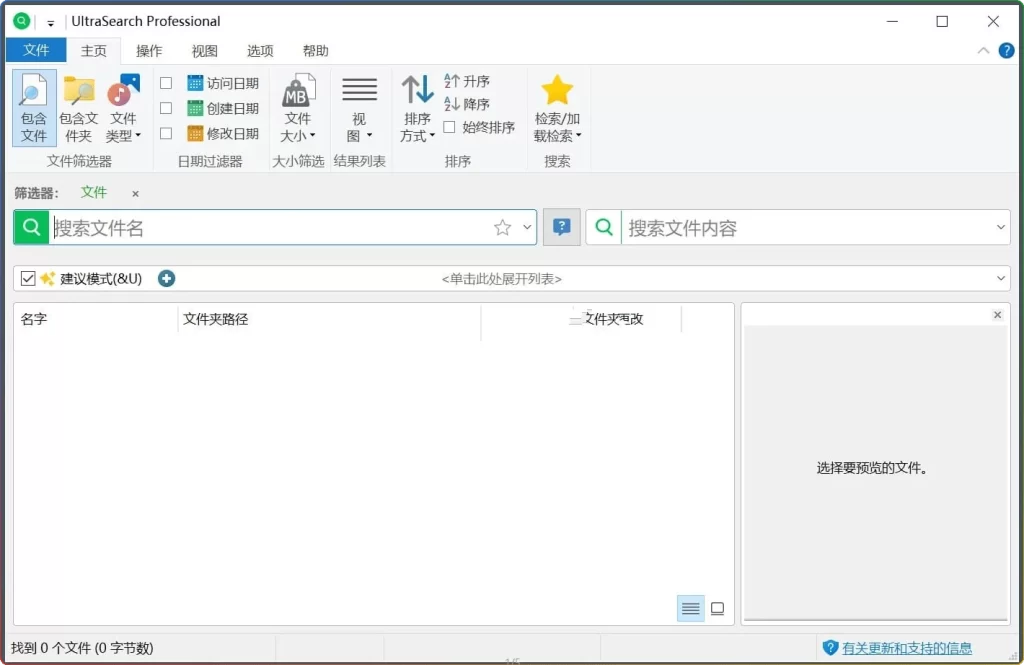Enable the 访问日期 checkbox
This screenshot has height=665, width=1024.
pyautogui.click(x=166, y=83)
